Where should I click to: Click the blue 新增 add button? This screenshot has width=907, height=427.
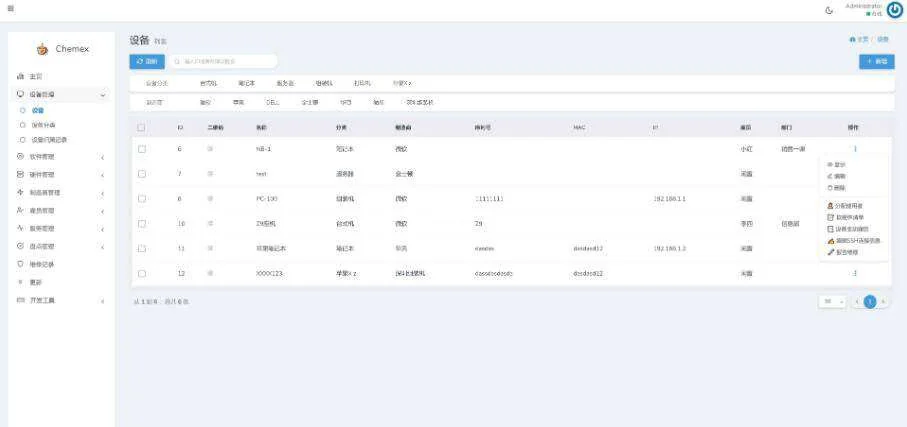click(876, 62)
